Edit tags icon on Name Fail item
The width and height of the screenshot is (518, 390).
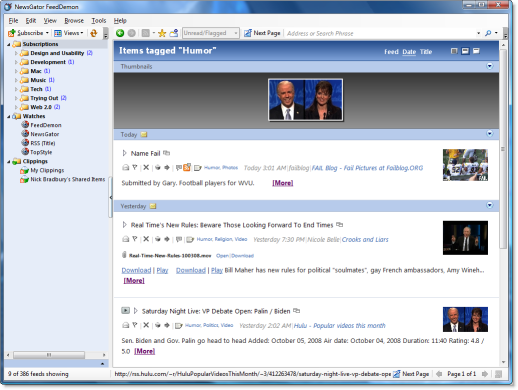198,168
